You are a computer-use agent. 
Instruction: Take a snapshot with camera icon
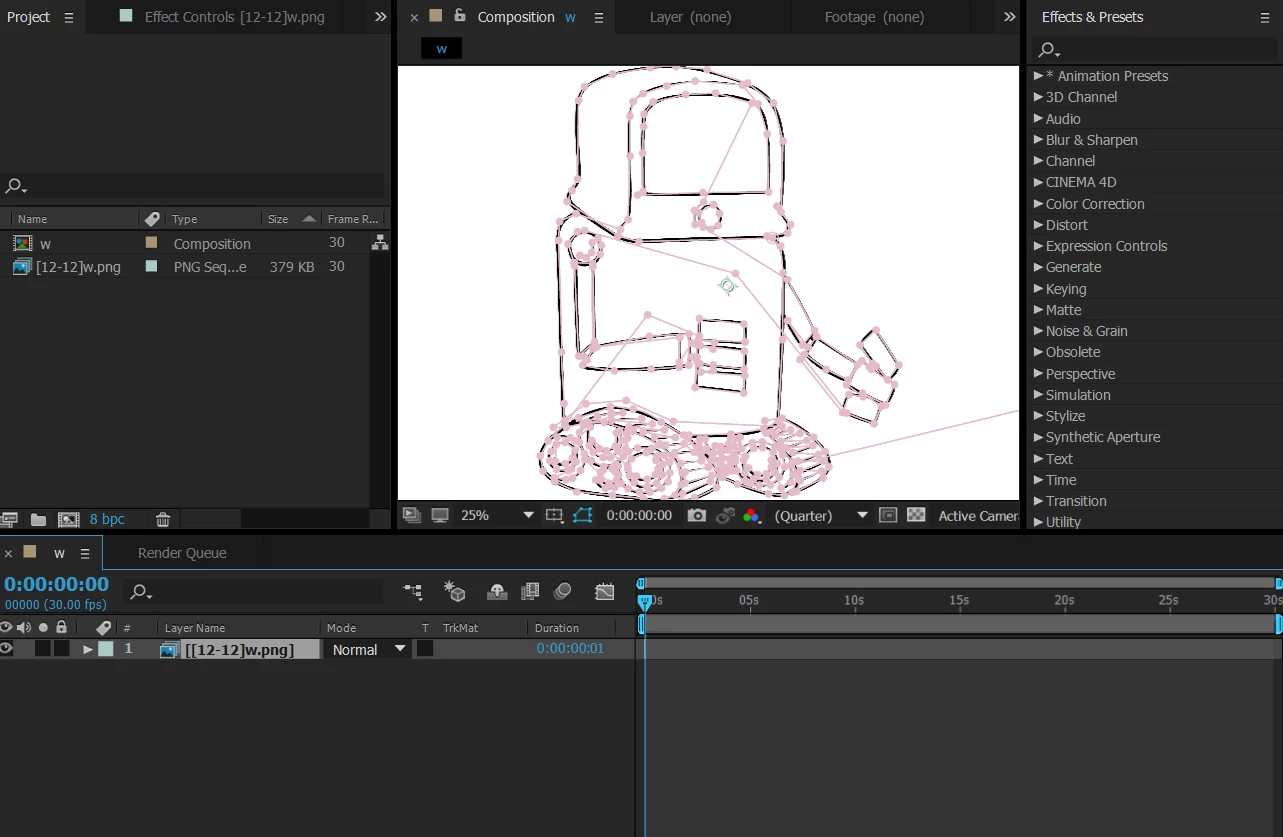click(x=697, y=515)
